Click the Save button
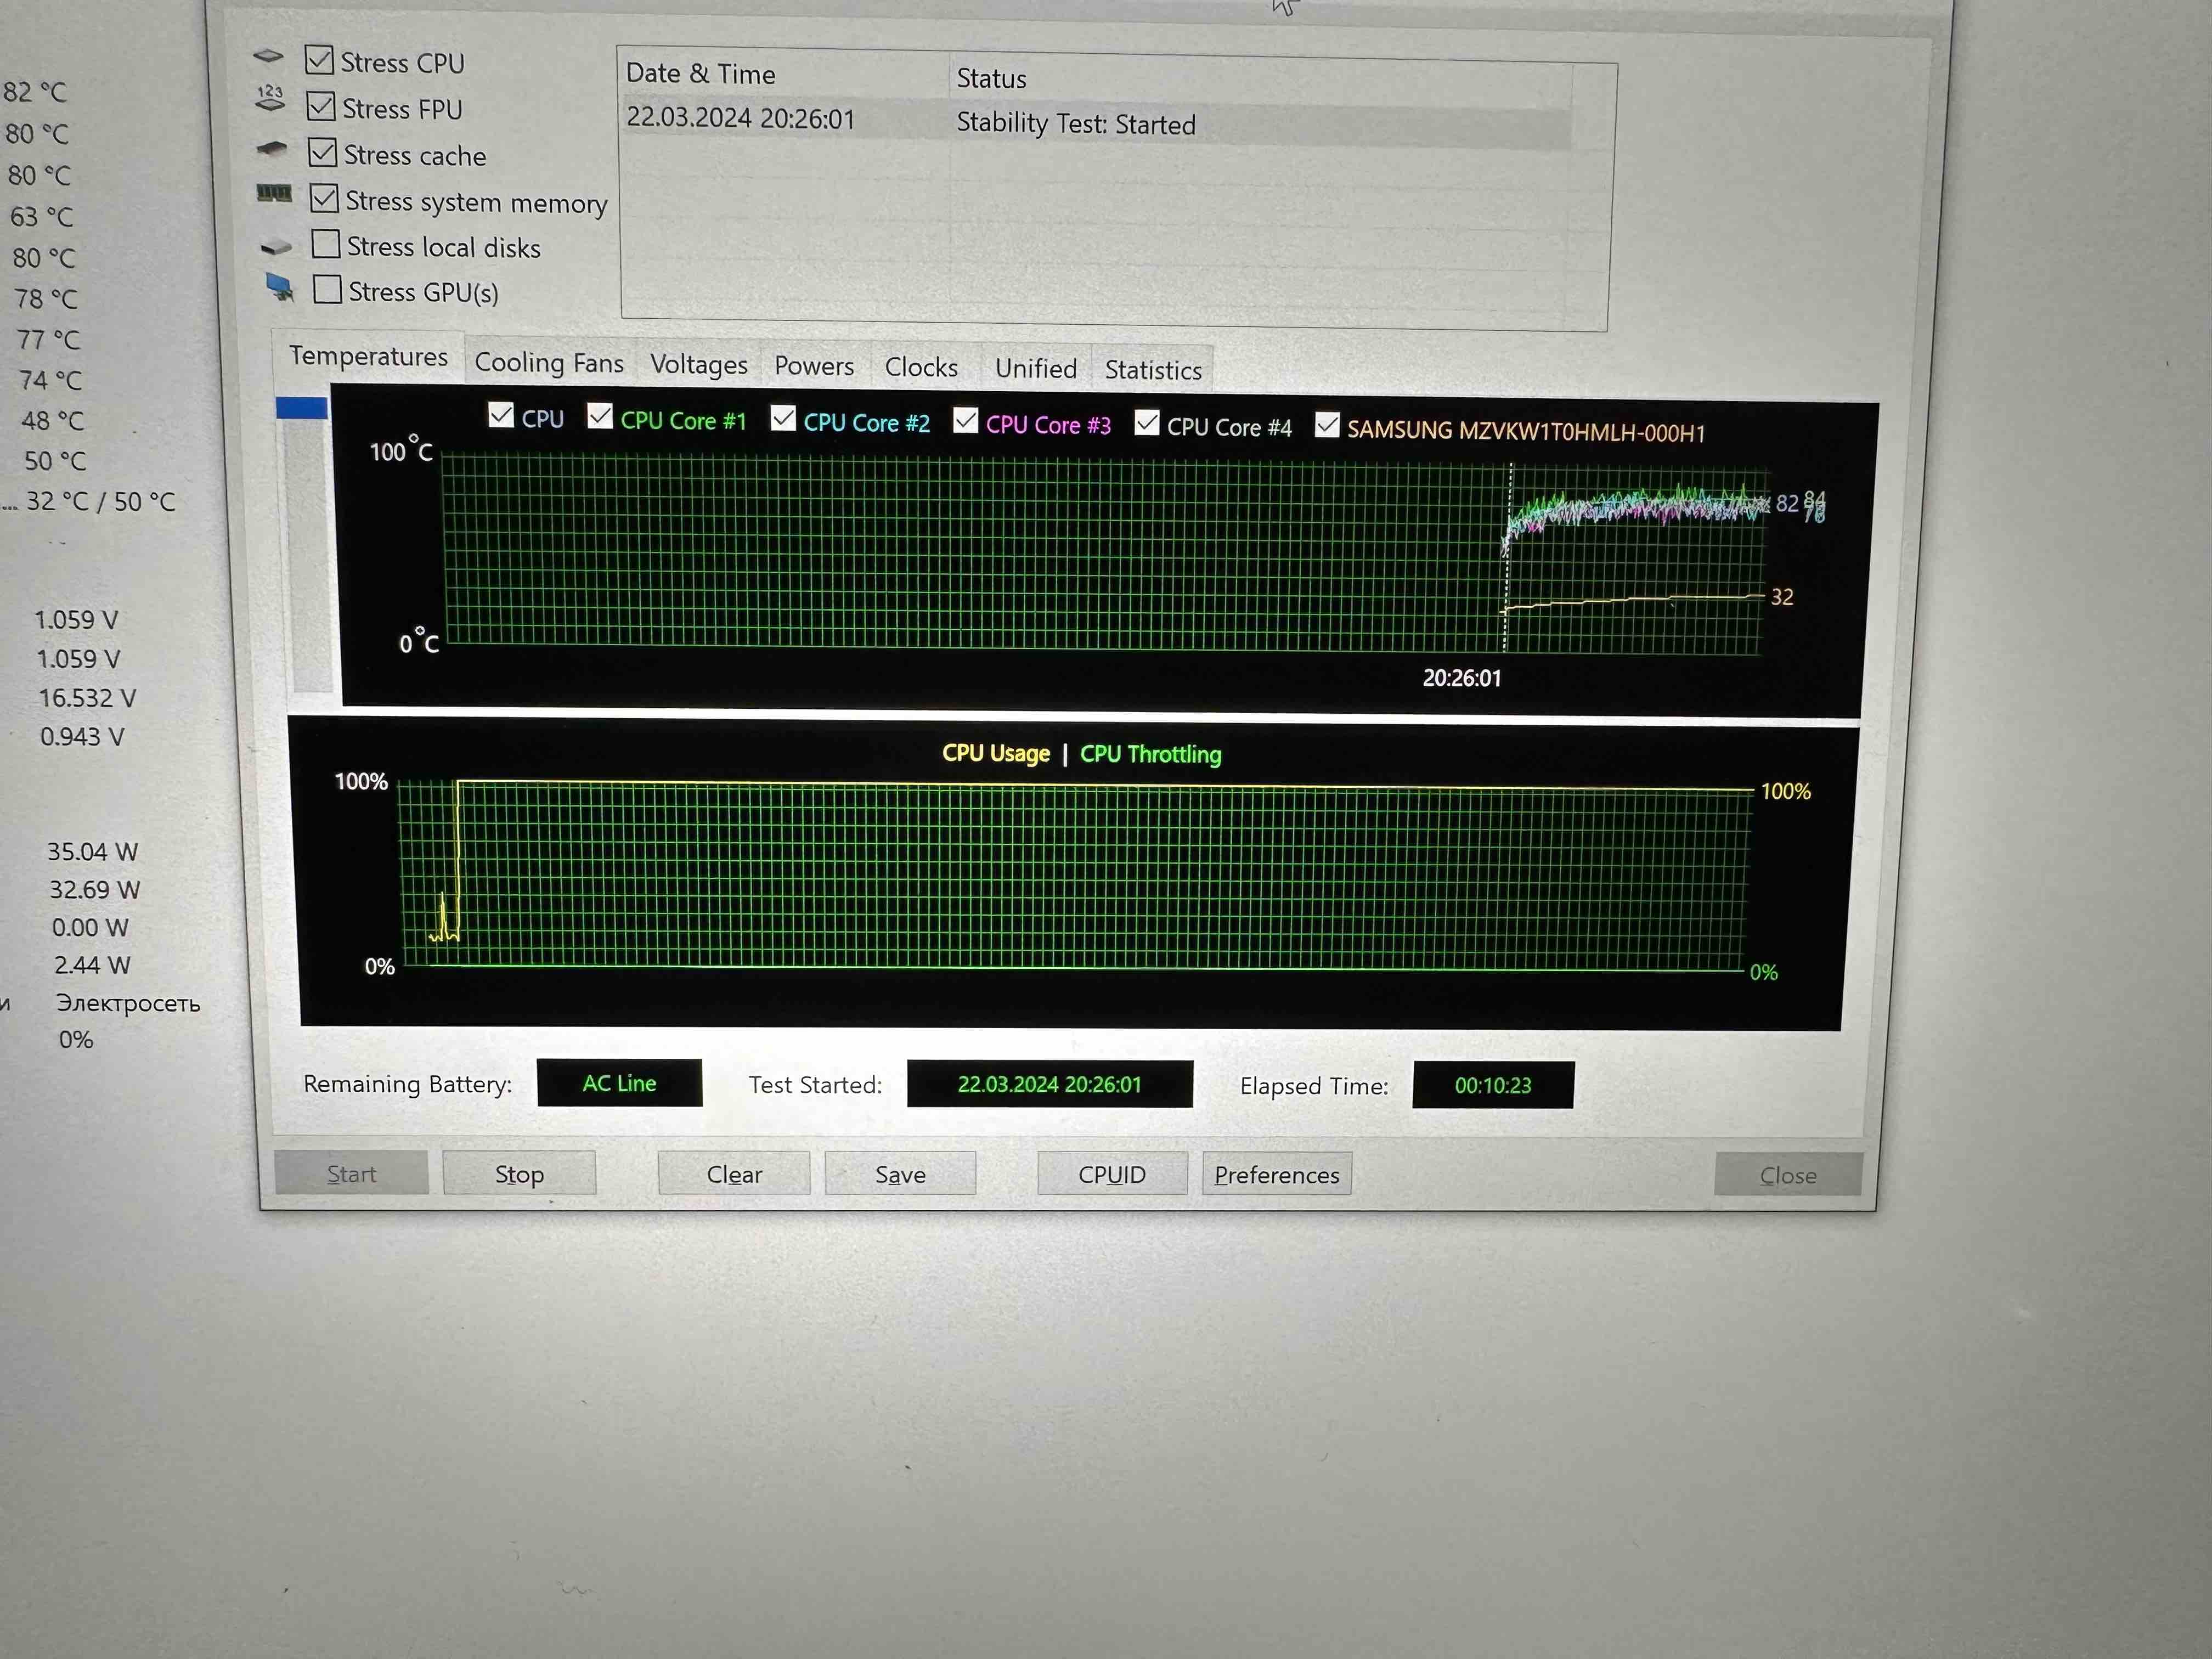2212x1659 pixels. (x=900, y=1174)
